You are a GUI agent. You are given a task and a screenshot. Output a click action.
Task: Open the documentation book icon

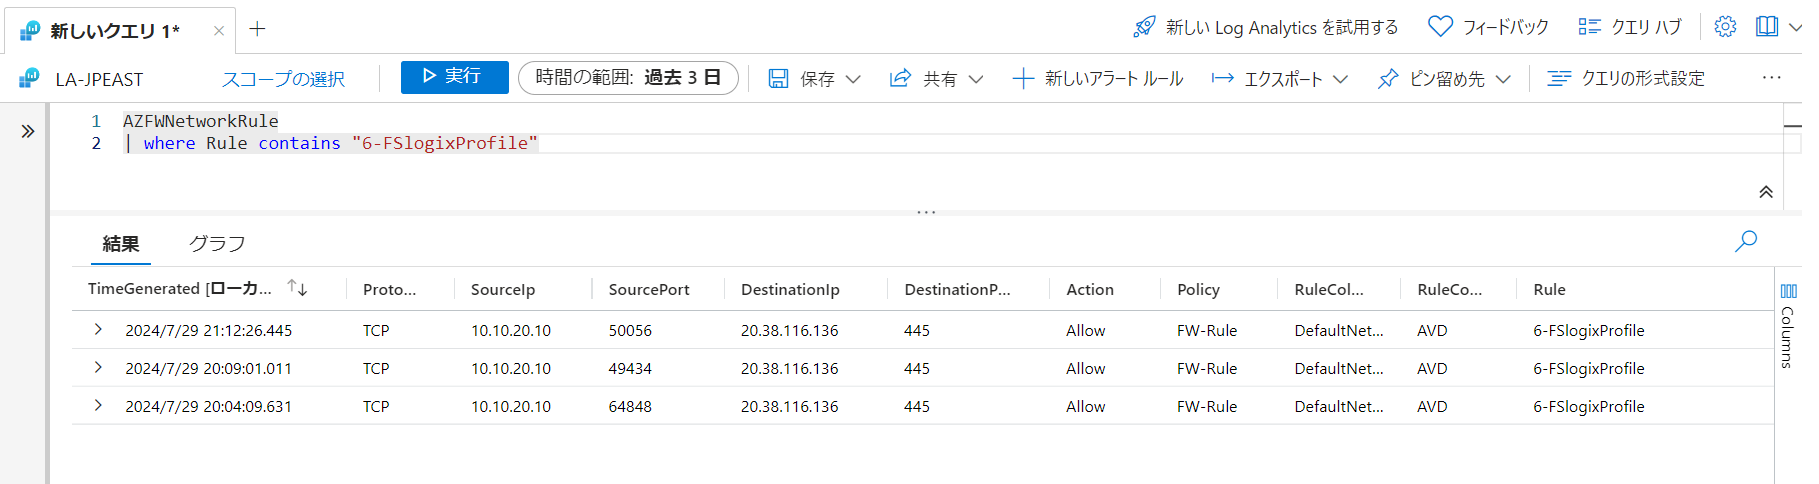coord(1767,27)
